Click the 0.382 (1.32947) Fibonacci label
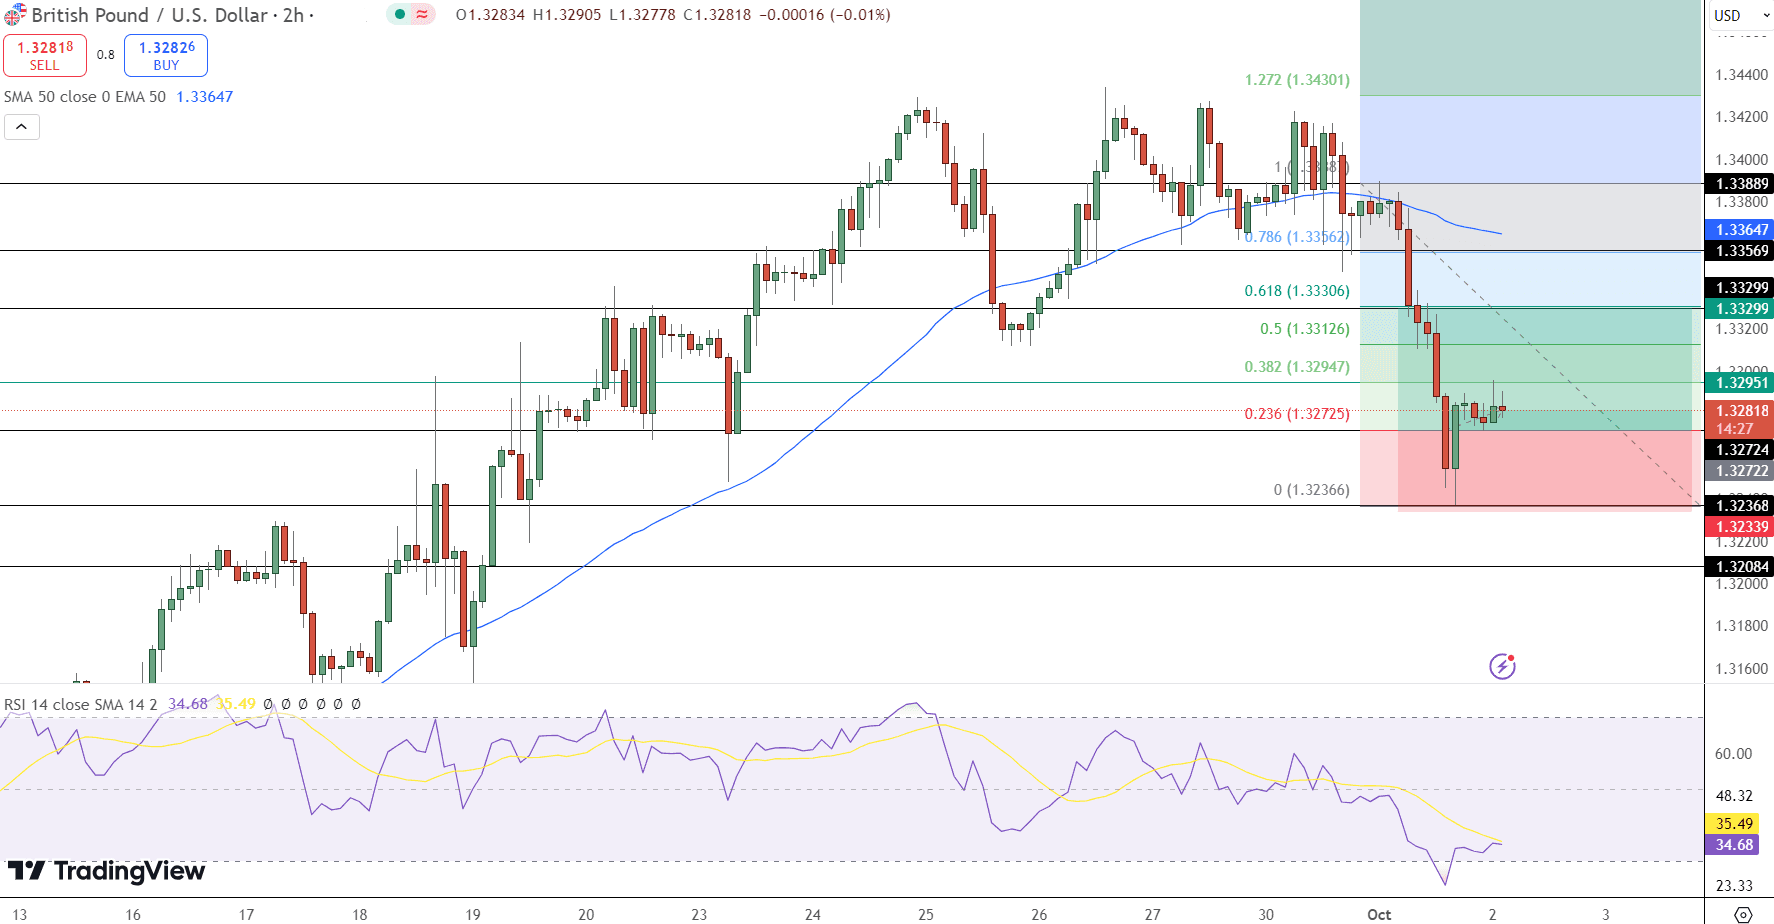 1297,367
